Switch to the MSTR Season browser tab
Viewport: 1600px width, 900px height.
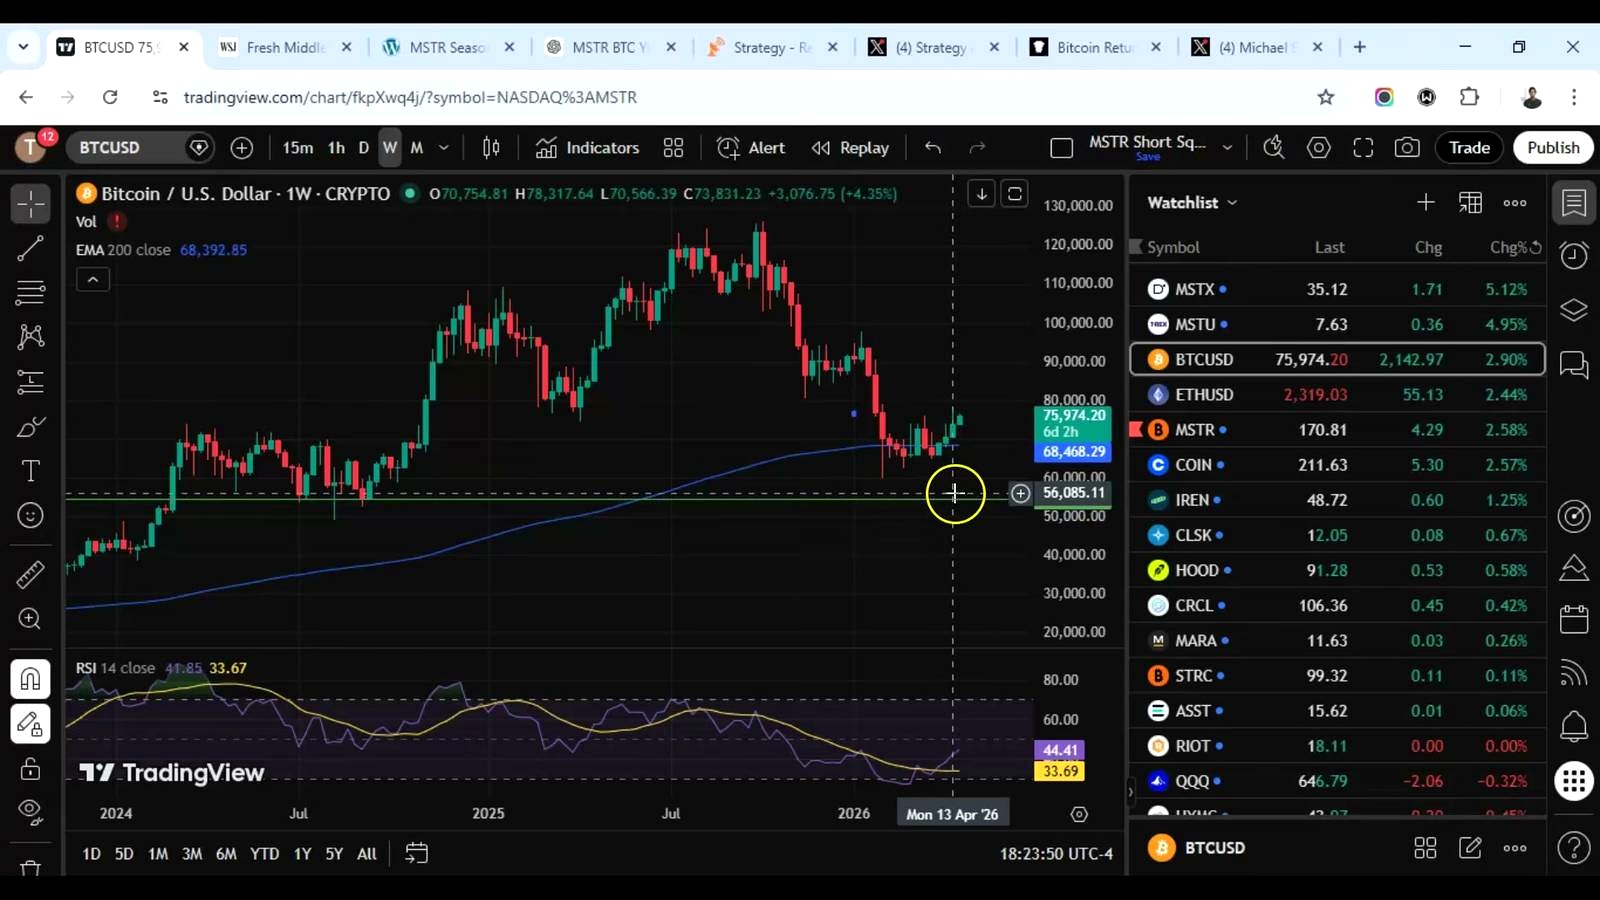coord(447,47)
